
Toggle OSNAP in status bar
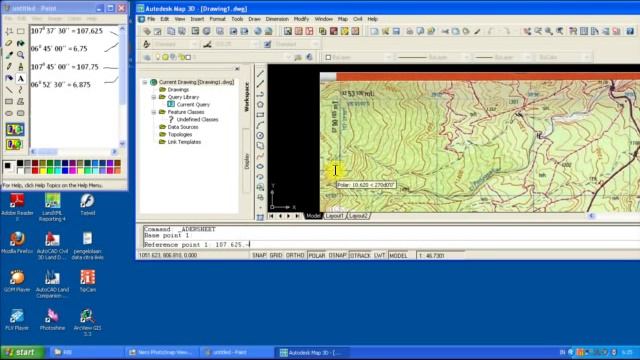337,256
